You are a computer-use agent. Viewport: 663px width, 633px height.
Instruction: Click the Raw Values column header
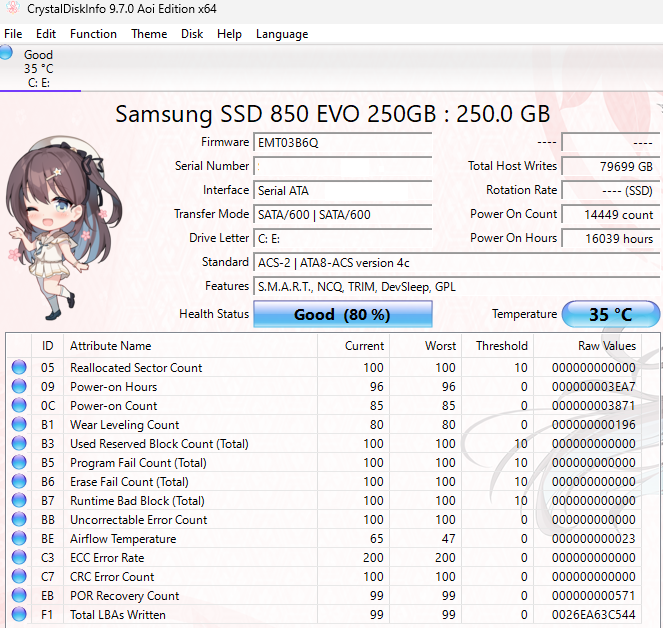pos(606,346)
